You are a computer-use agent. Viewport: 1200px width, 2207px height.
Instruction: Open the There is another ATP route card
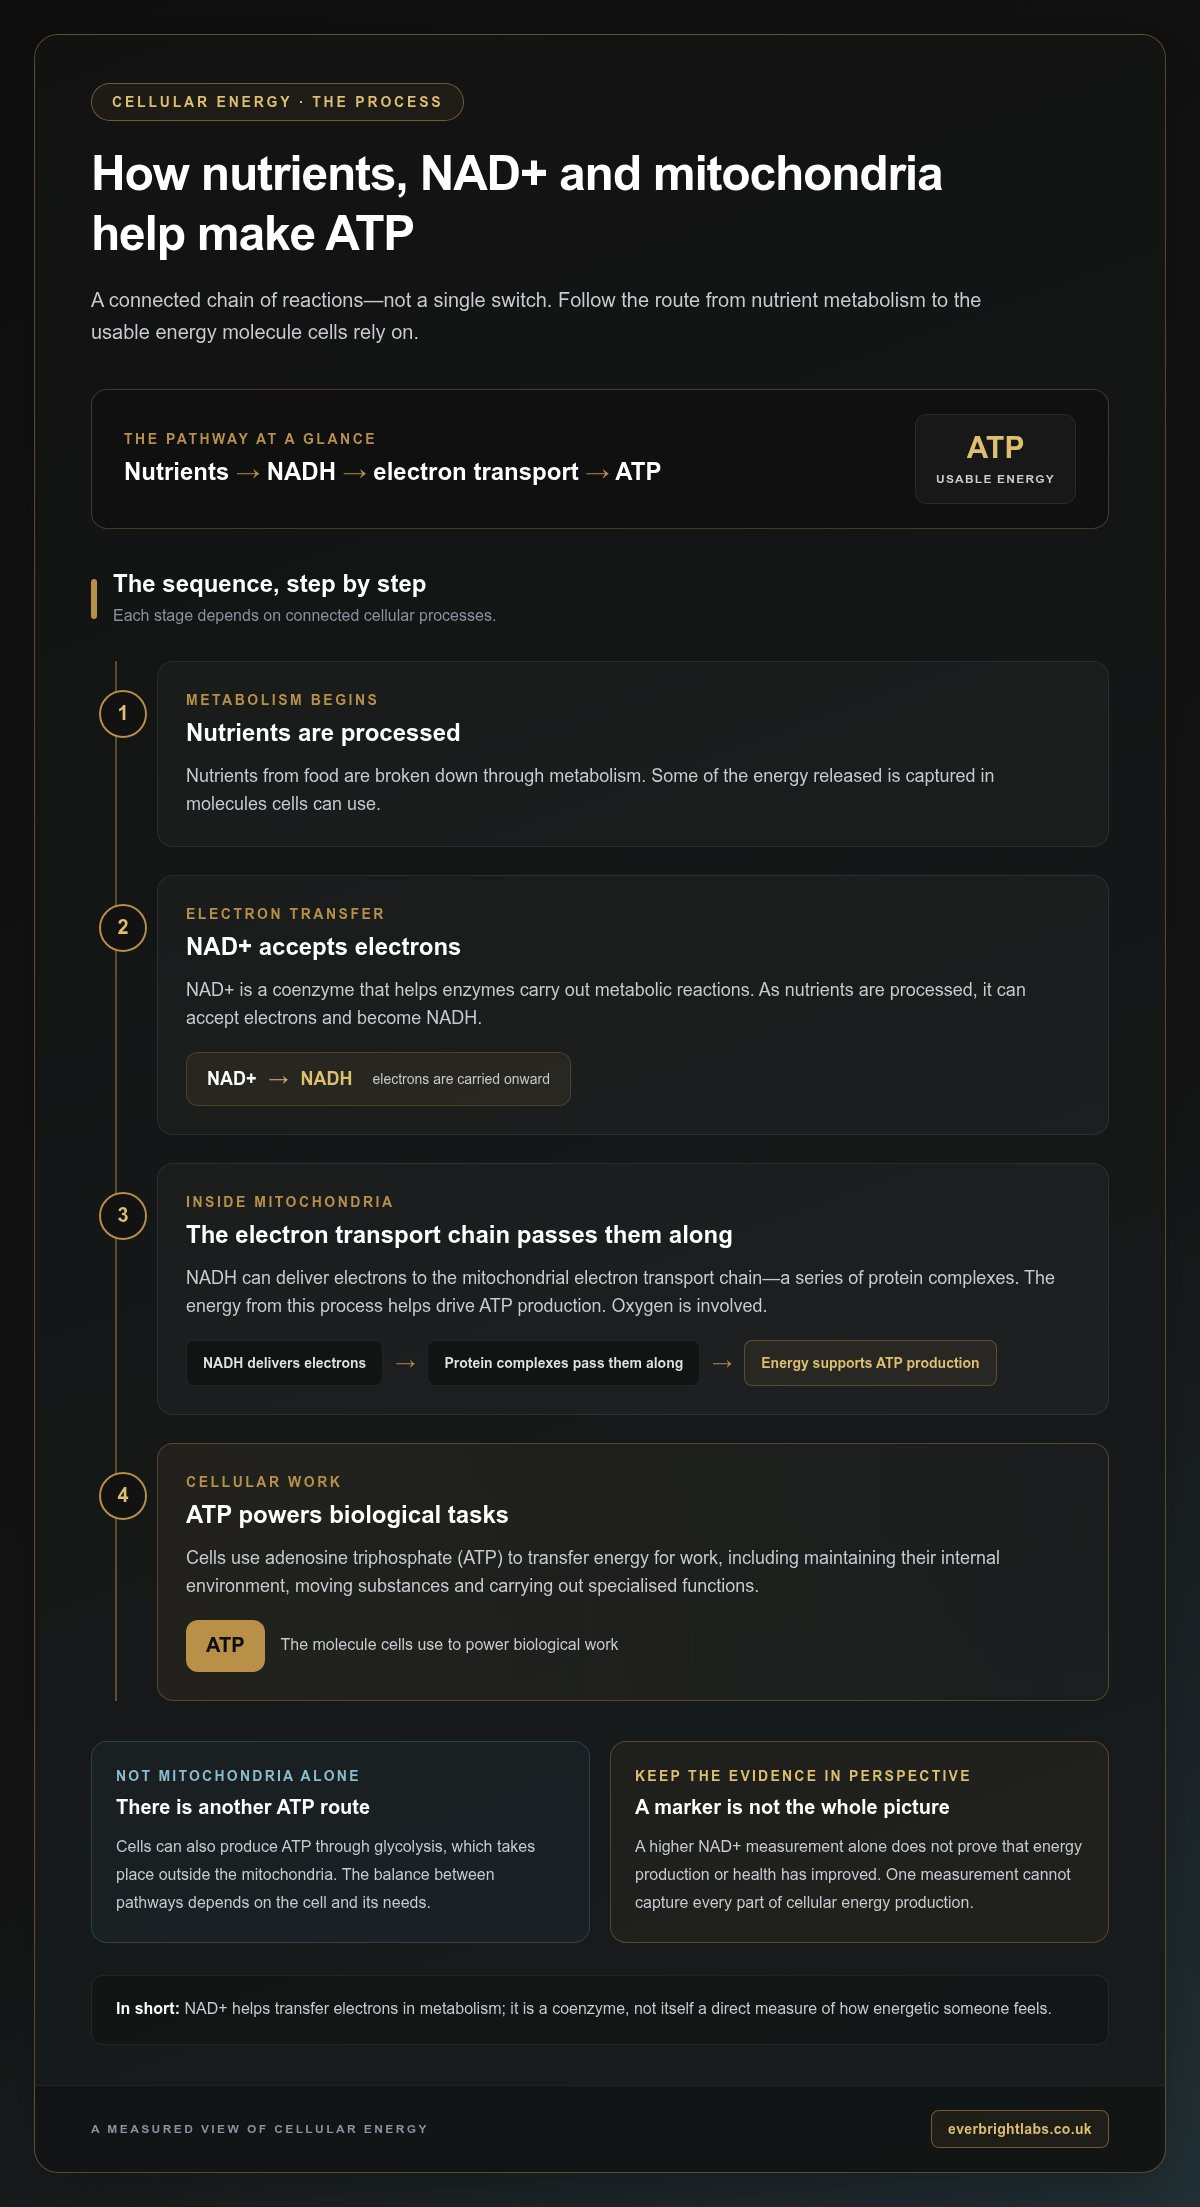point(340,1842)
